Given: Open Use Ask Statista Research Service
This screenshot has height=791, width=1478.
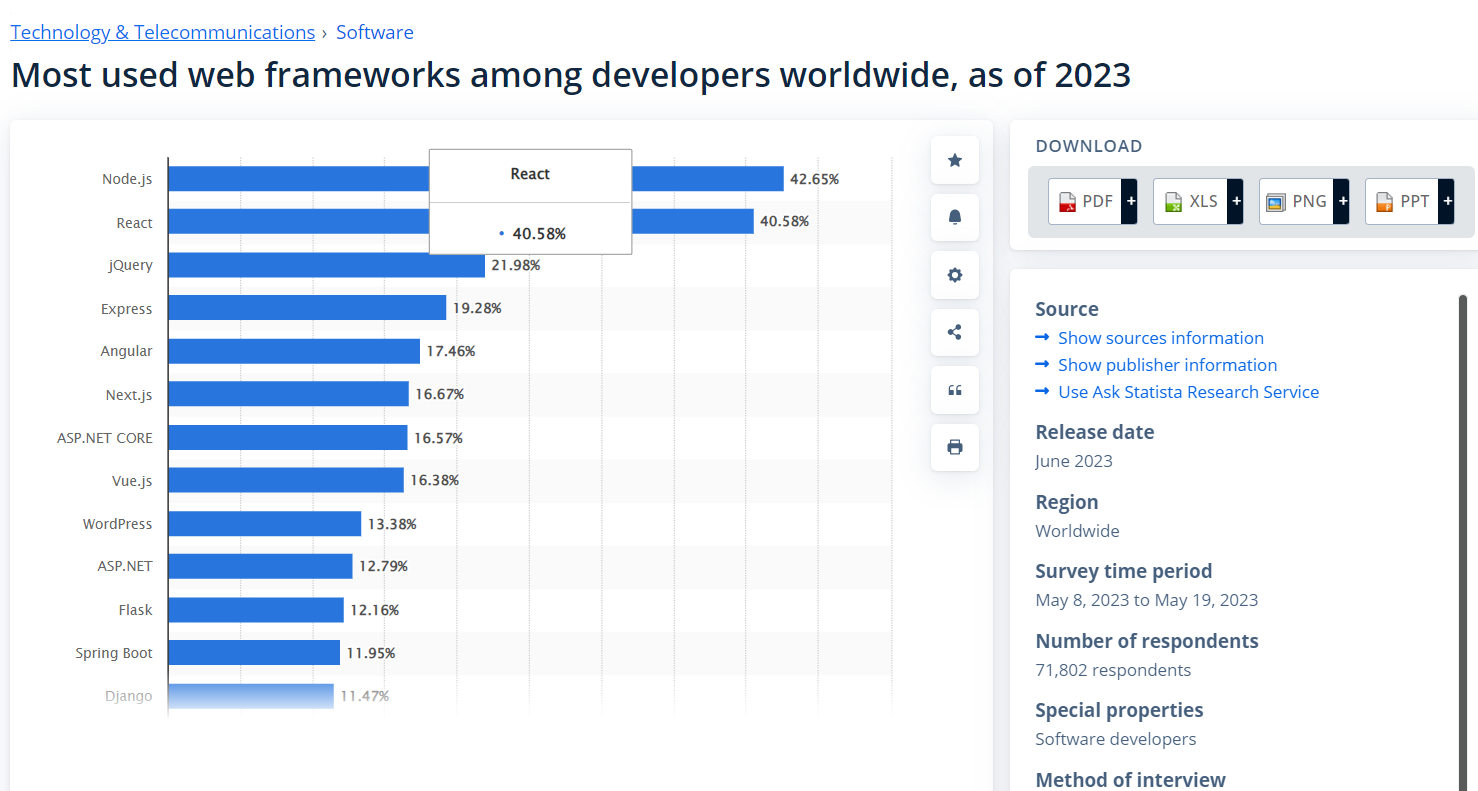Looking at the screenshot, I should coord(1188,392).
